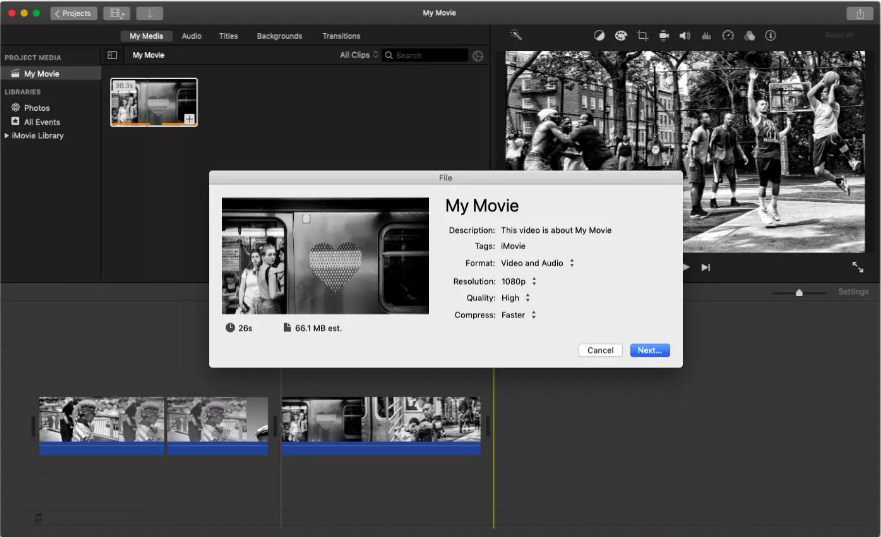Open the media browser layout toolbar button
This screenshot has width=881, height=537.
116,13
